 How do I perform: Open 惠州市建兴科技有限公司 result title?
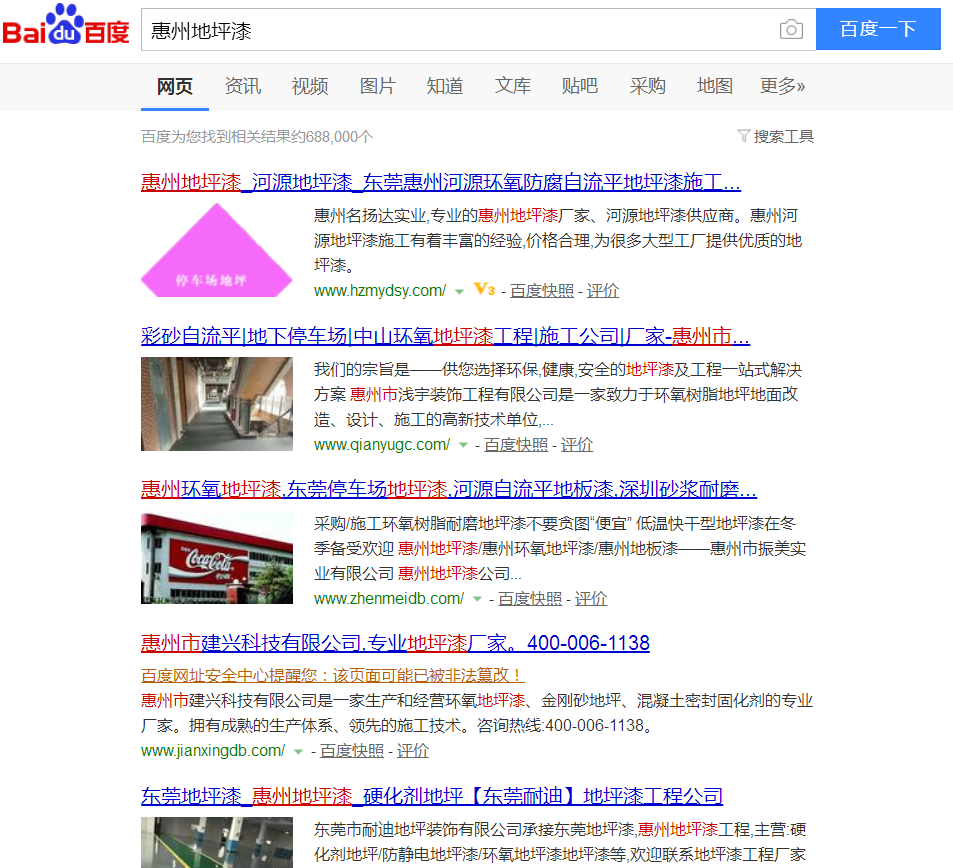pos(395,642)
